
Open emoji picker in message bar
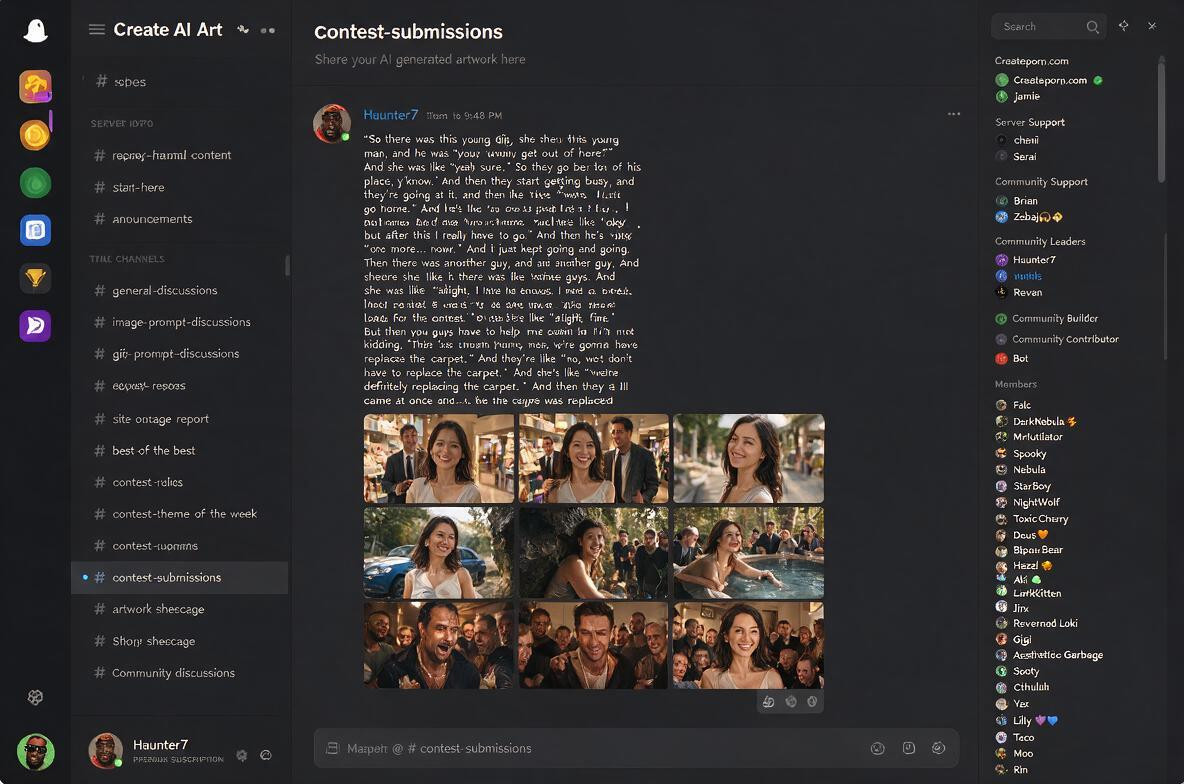pyautogui.click(x=877, y=749)
